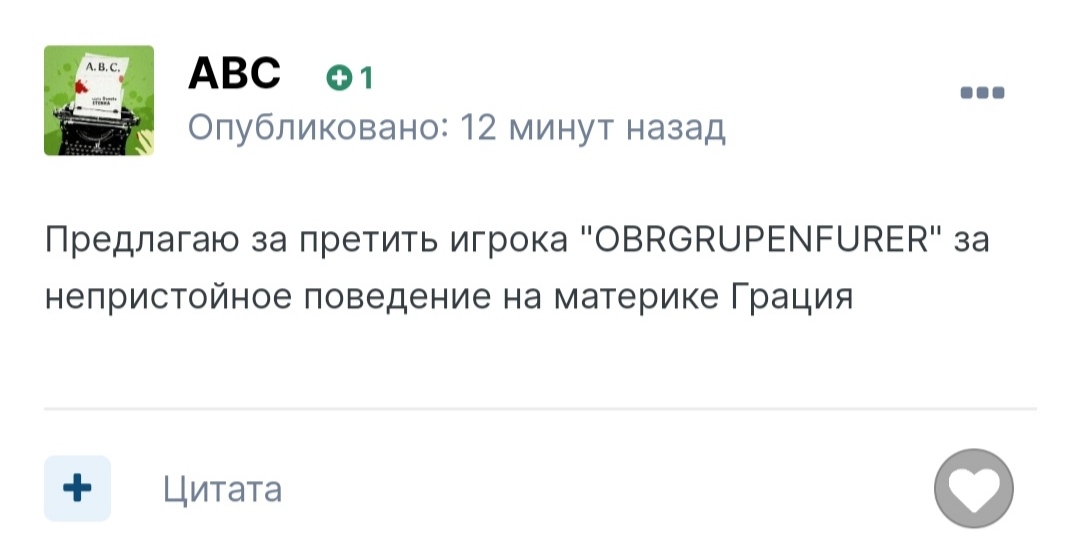
Task: Click the multi-quote plus button
Action: (x=77, y=488)
